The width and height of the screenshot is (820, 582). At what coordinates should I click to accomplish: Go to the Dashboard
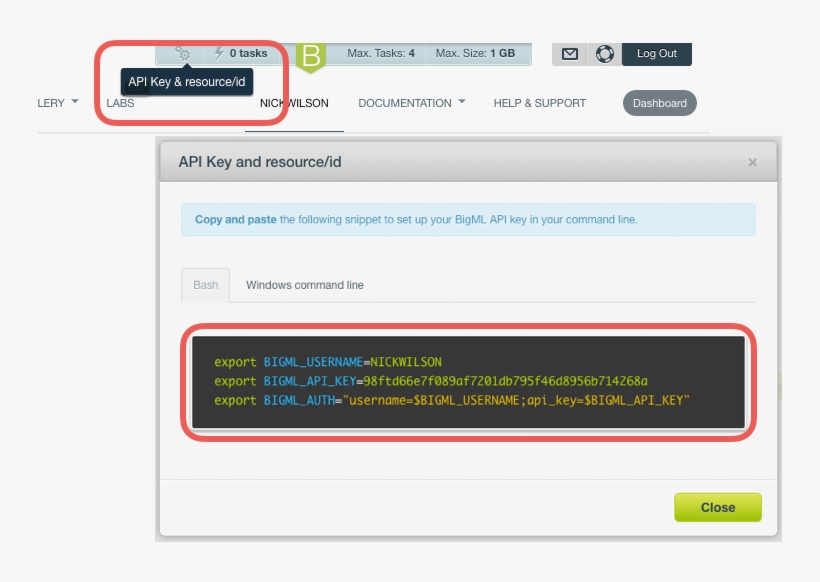tap(659, 102)
